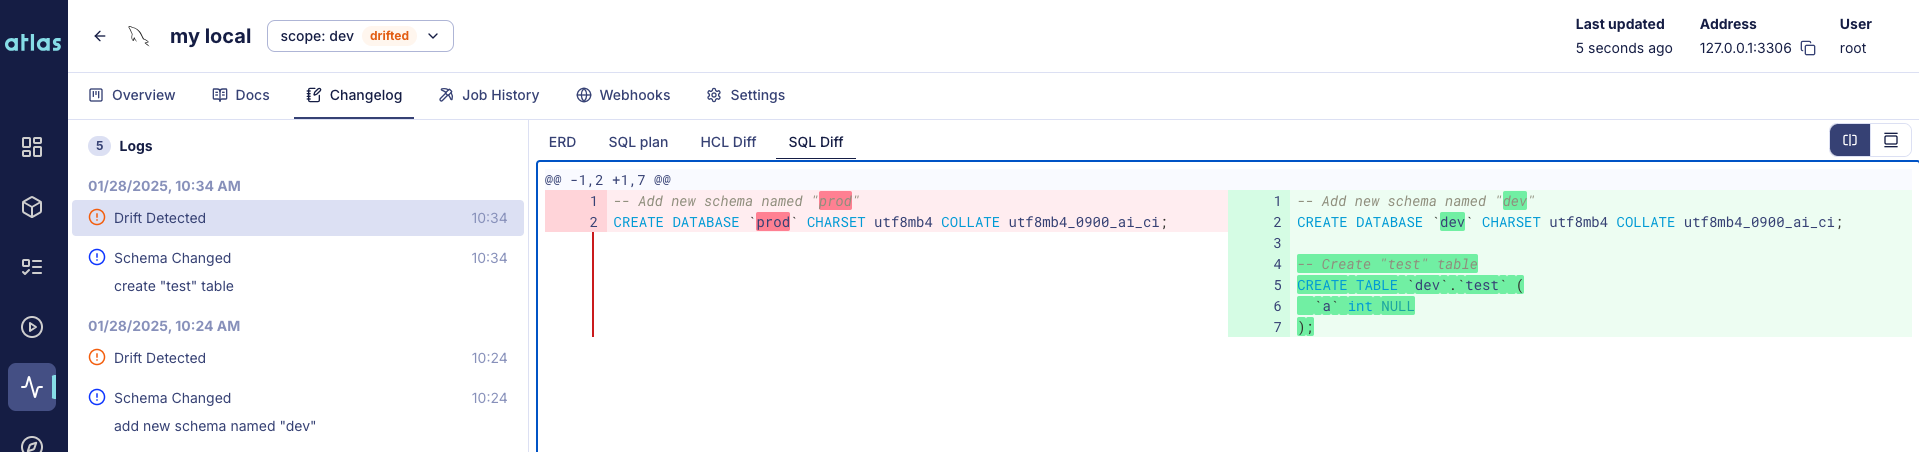1919x452 pixels.
Task: Select the 10:24 Drift Detected log
Action: [x=298, y=358]
